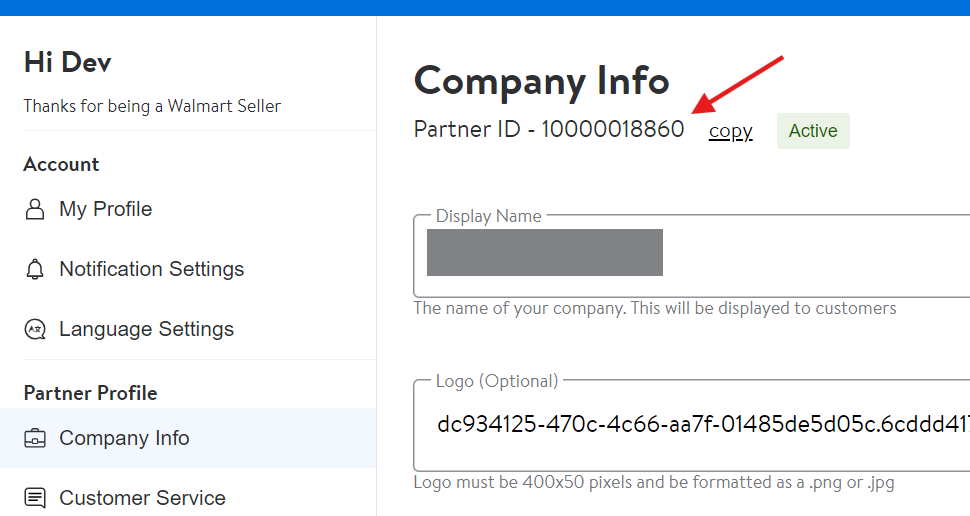
Task: Click the briefcase icon for Company Info
Action: click(35, 438)
